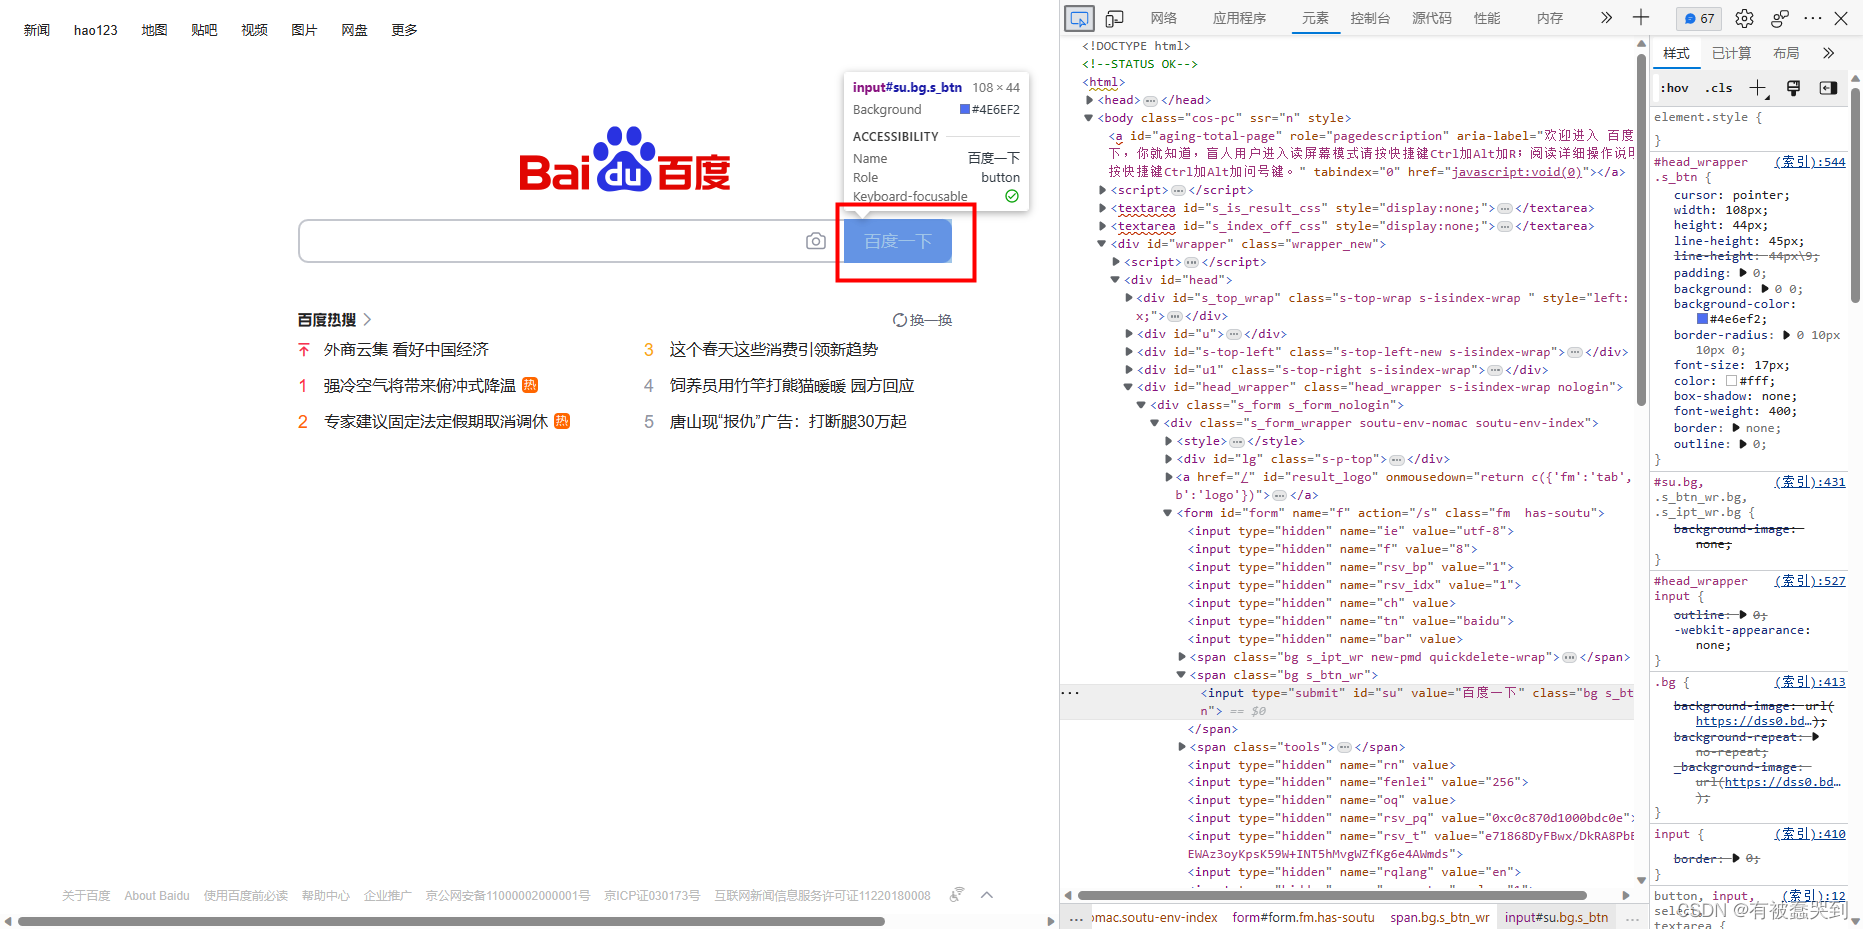Add new style rule with plus icon
The image size is (1863, 929).
(x=1758, y=88)
